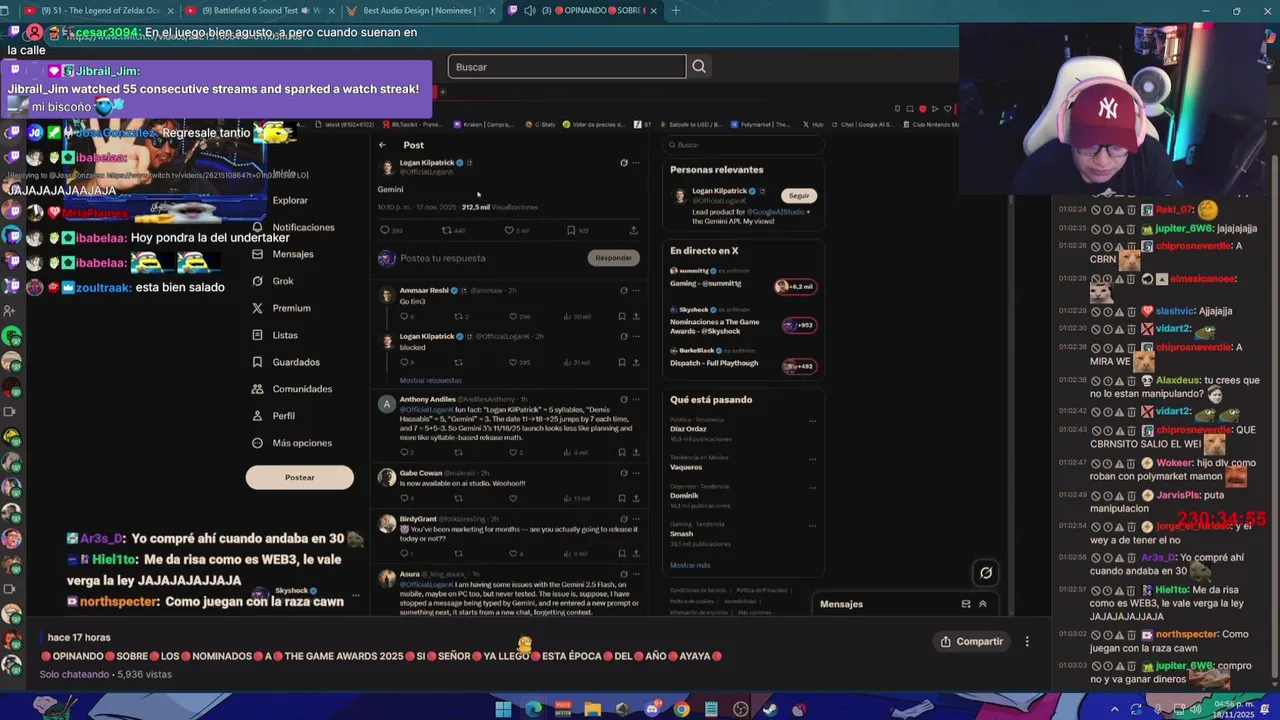Open Google Chrome from the taskbar
Screen dimensions: 1280x720
coord(682,709)
